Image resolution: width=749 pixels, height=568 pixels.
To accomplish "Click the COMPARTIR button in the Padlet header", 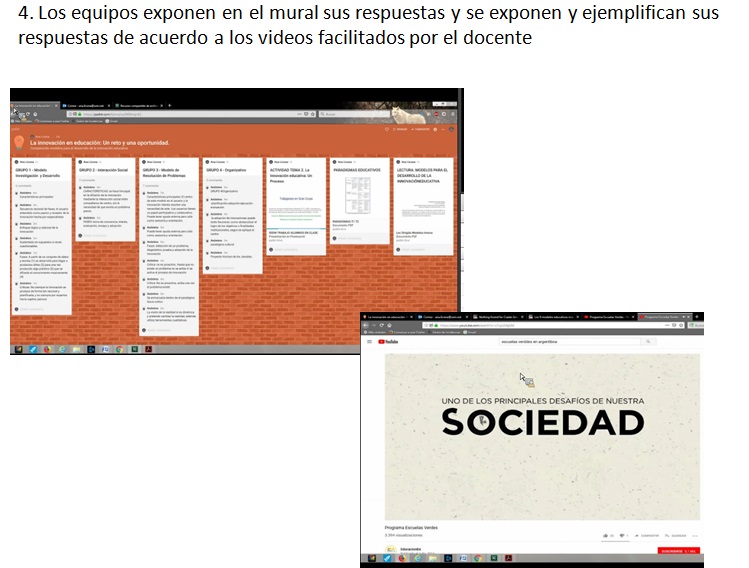I will [421, 129].
